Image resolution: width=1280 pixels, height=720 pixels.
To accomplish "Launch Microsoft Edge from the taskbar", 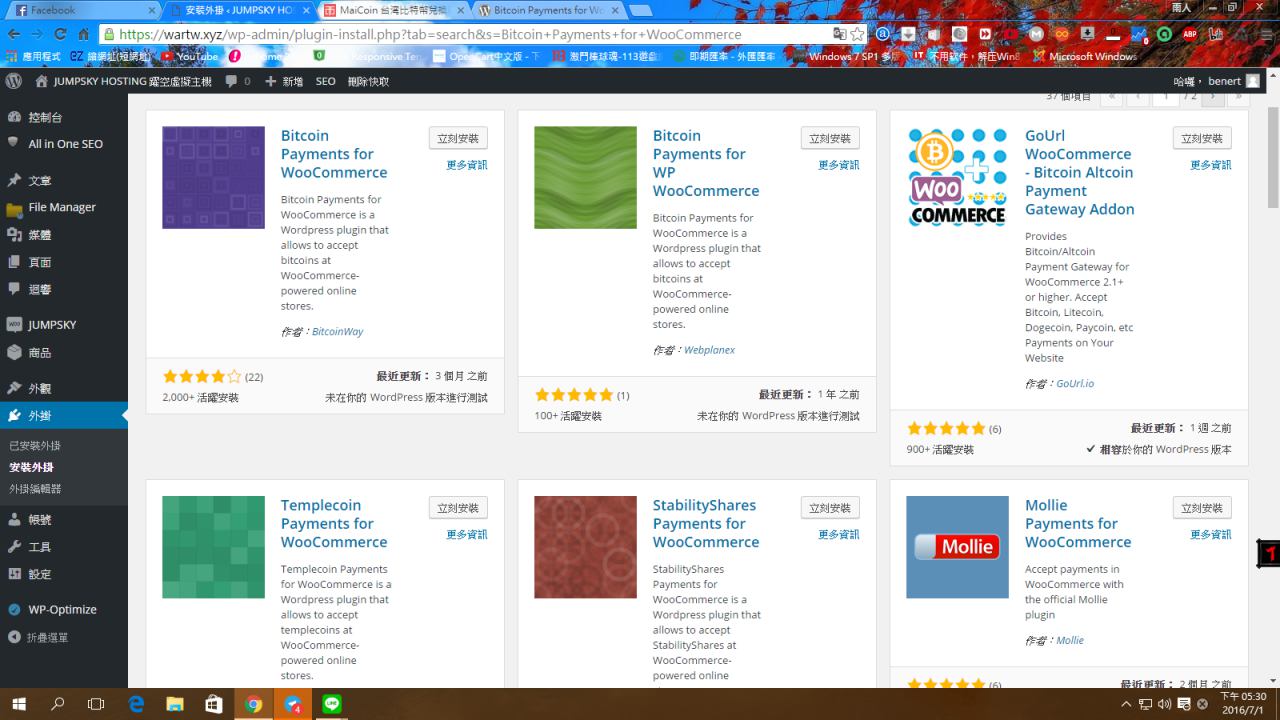I will click(136, 704).
